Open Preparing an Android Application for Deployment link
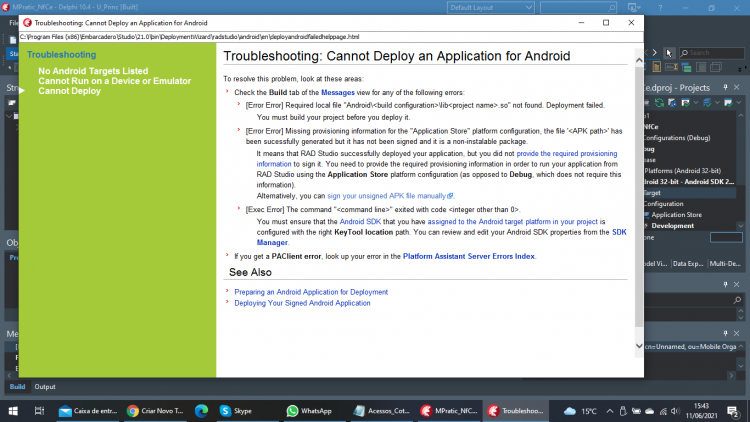The width and height of the screenshot is (750, 422). point(311,292)
